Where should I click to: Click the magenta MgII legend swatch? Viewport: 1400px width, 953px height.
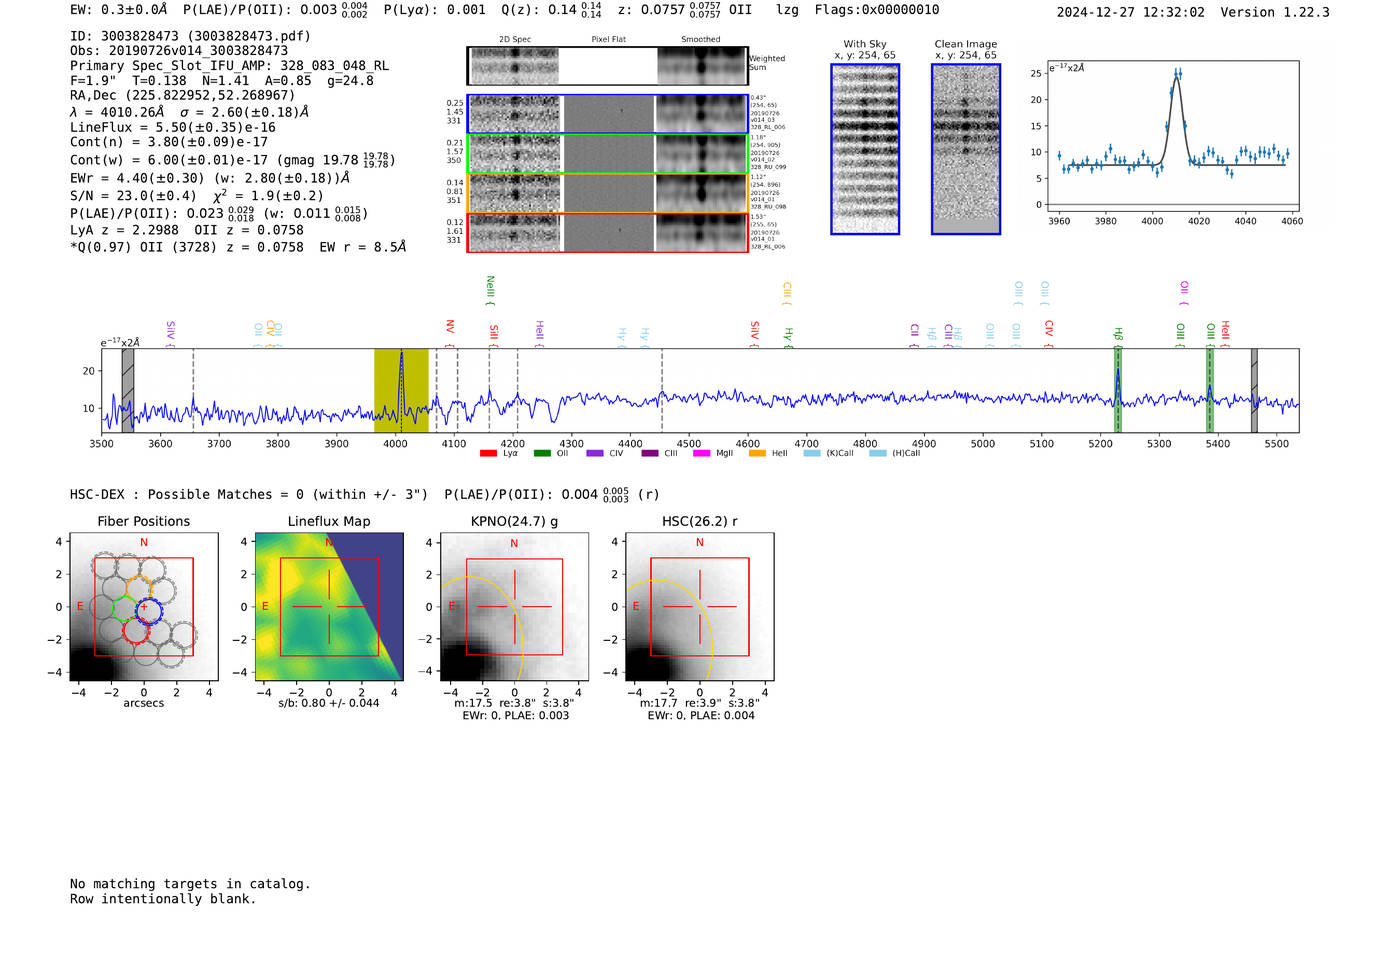point(700,453)
